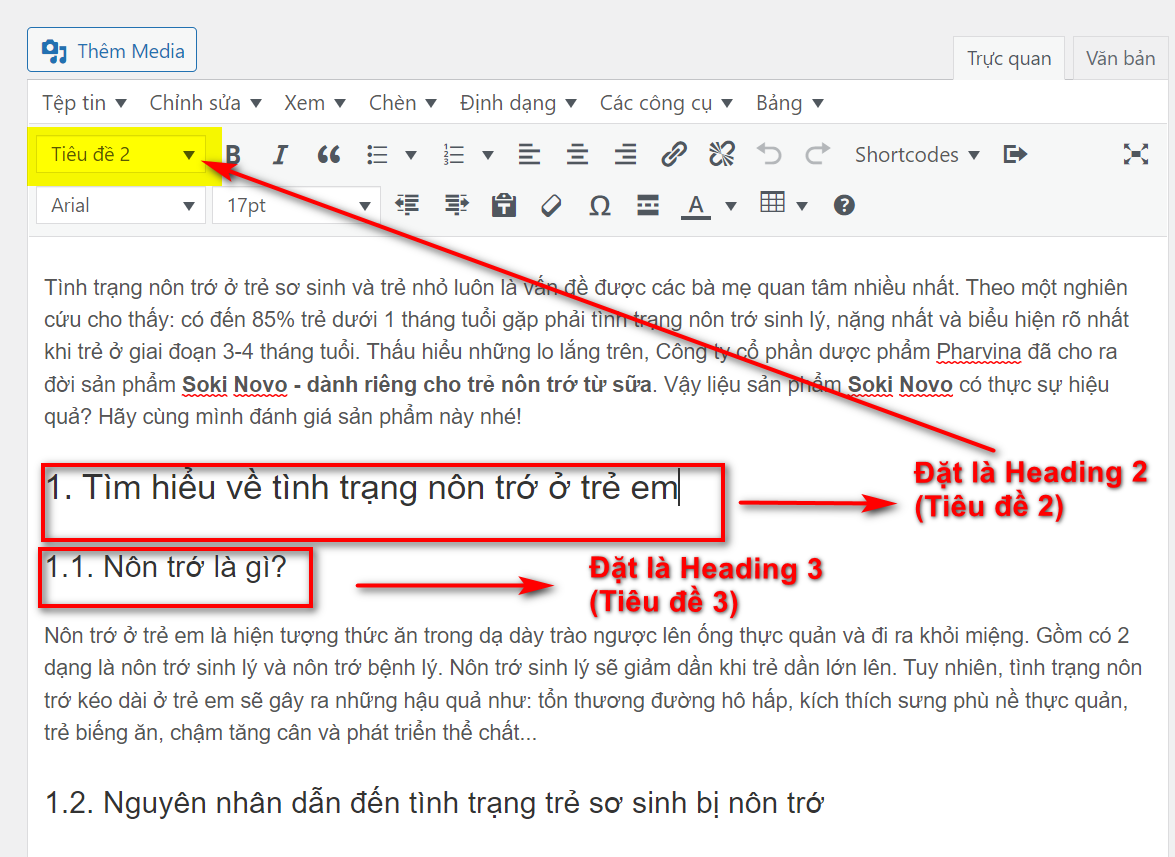The height and width of the screenshot is (857, 1175).
Task: Insert a special character with the Ω icon
Action: click(x=600, y=205)
